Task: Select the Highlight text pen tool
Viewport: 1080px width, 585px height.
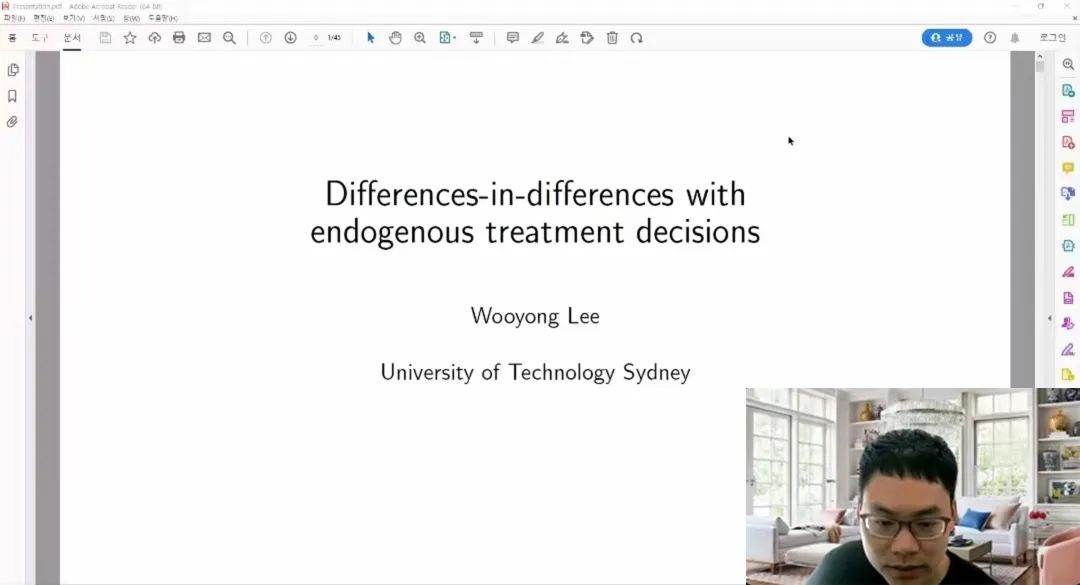Action: click(x=538, y=38)
